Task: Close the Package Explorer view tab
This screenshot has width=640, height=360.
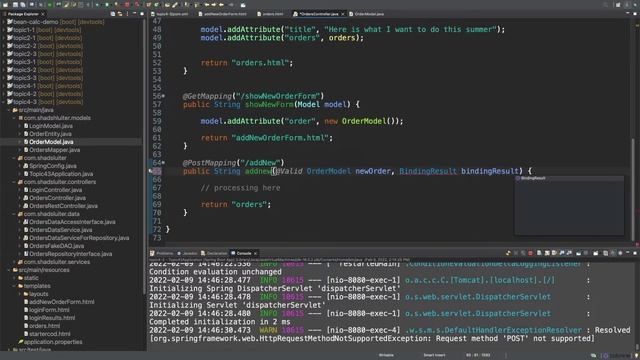Action: [x=42, y=14]
